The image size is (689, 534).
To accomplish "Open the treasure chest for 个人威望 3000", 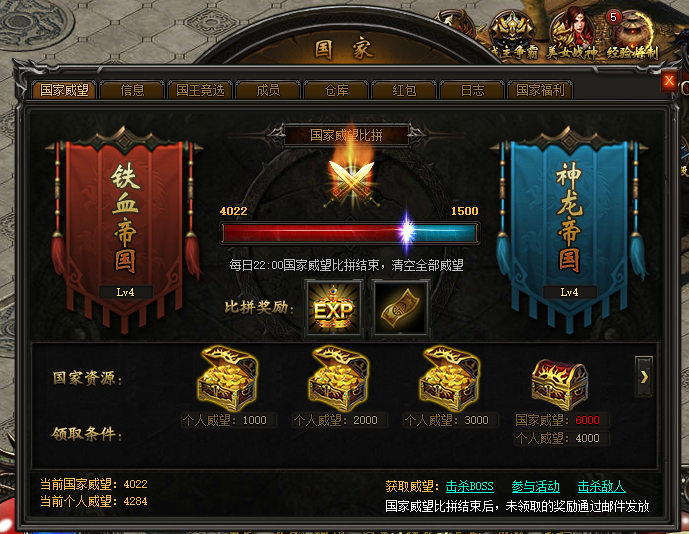I will coord(449,378).
